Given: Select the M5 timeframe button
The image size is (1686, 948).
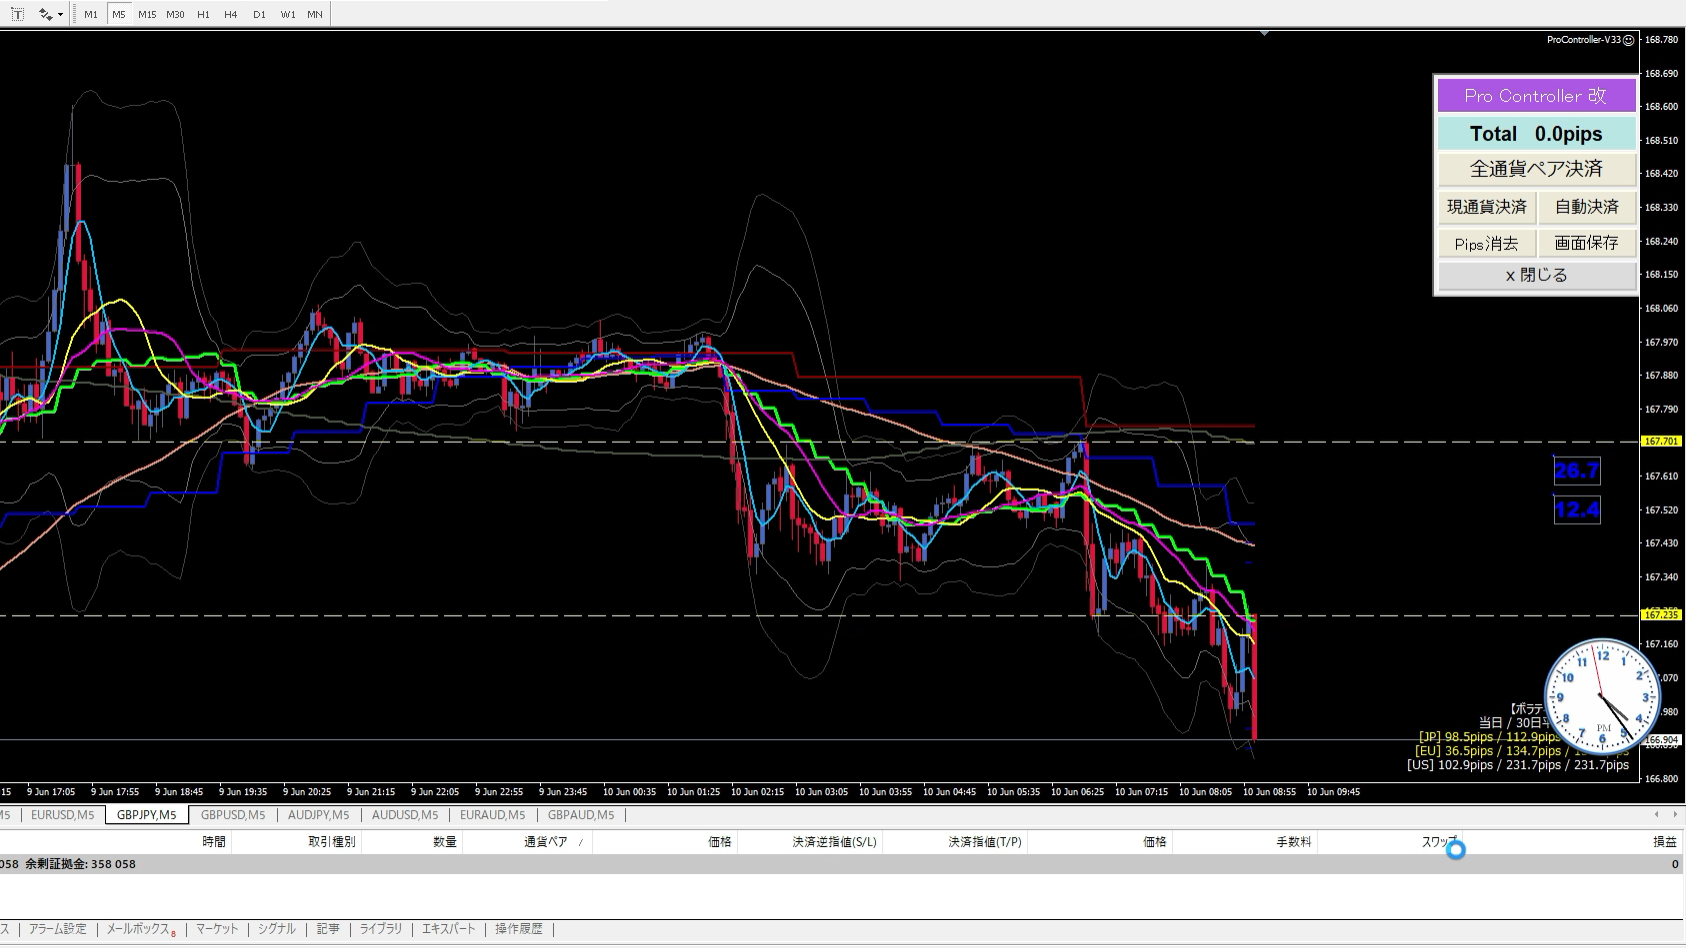Looking at the screenshot, I should tap(119, 14).
